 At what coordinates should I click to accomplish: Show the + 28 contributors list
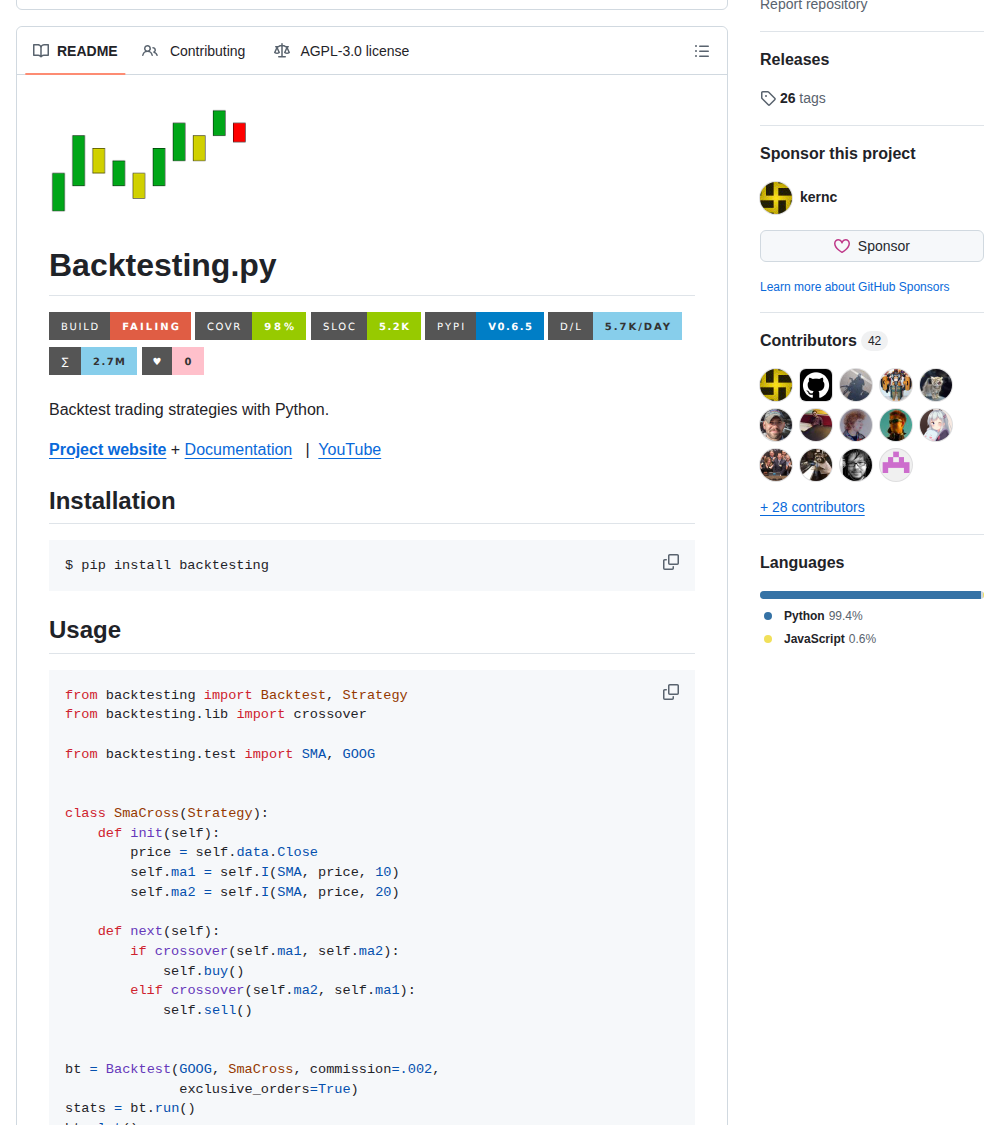pos(812,507)
